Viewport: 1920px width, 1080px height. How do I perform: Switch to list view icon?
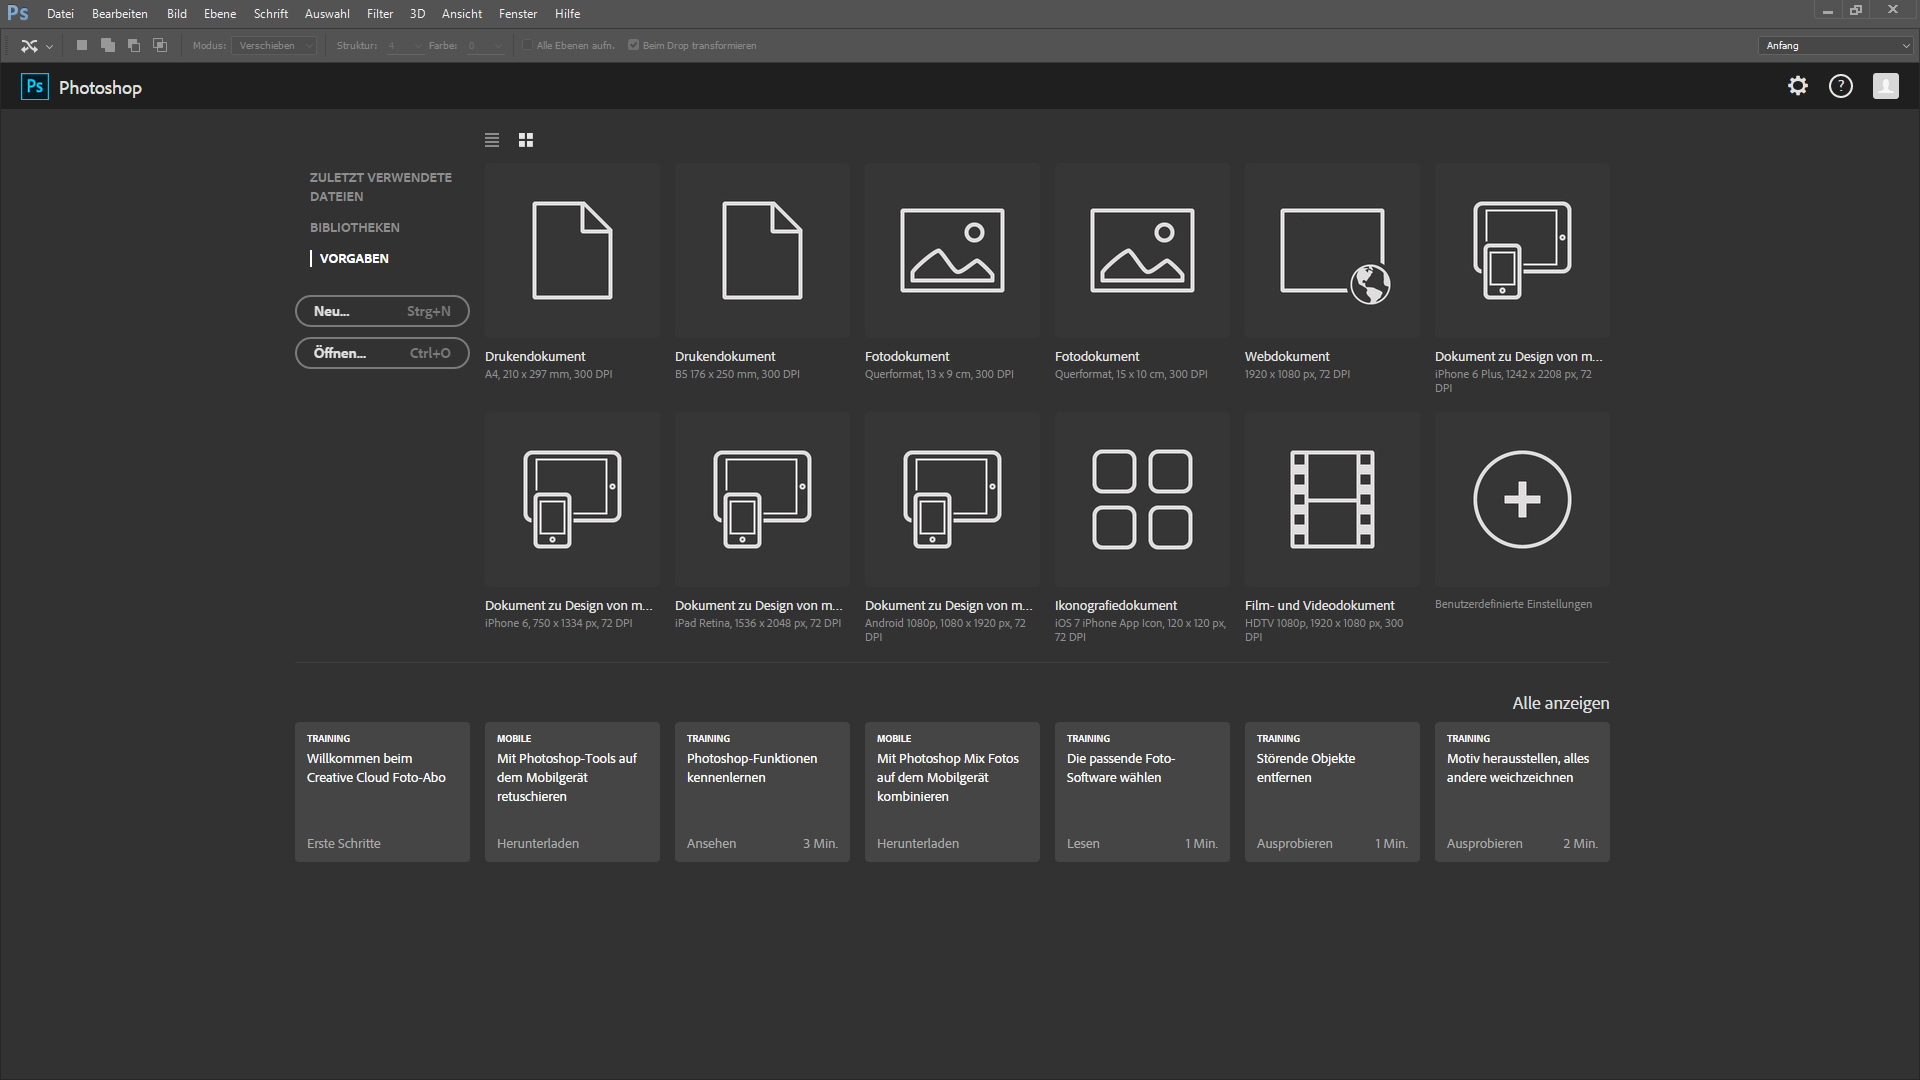(492, 140)
